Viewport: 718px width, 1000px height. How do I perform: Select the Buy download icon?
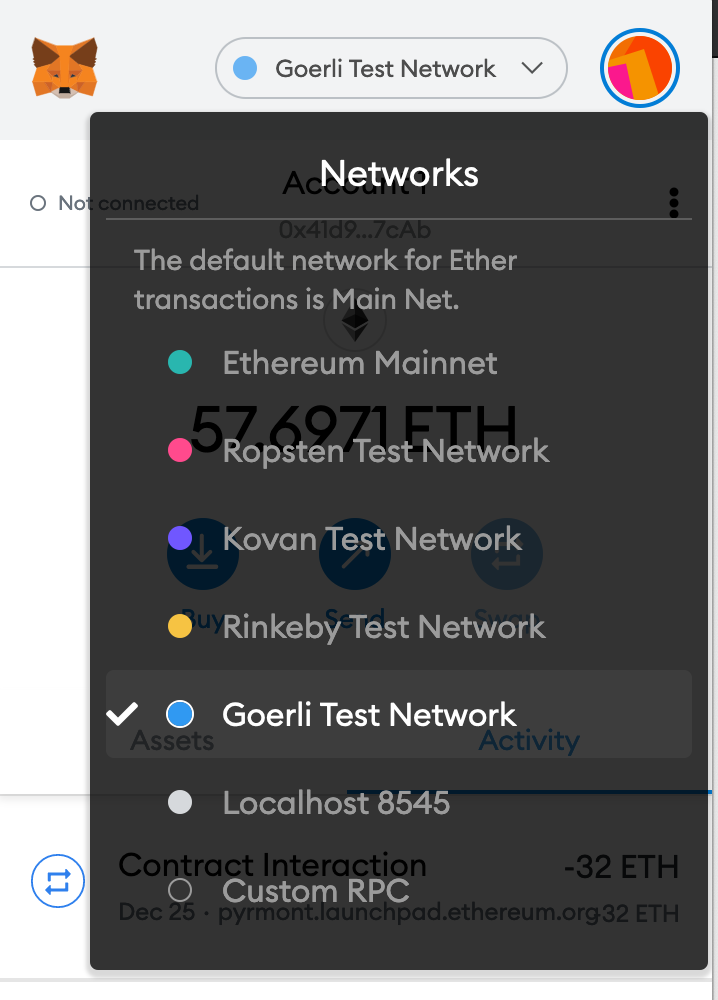pos(203,554)
